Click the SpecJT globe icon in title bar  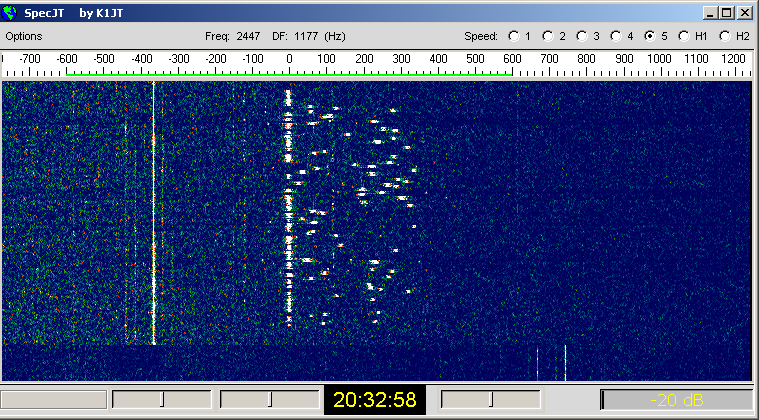coord(9,13)
